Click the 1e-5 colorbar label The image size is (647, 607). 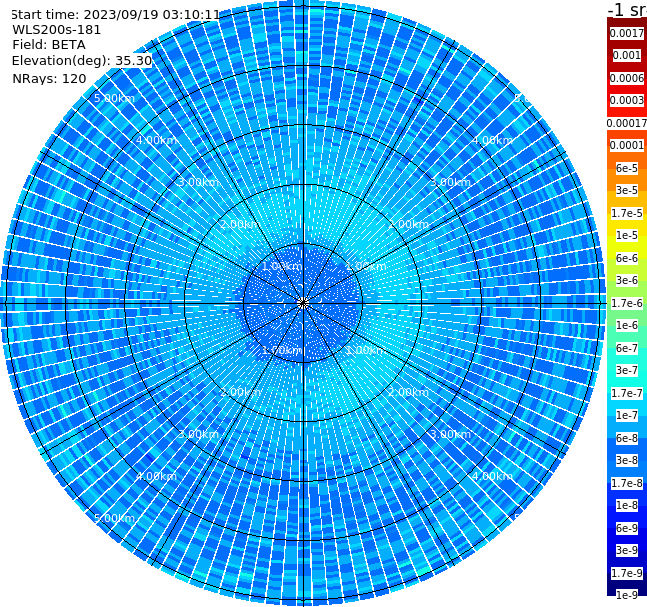click(627, 235)
